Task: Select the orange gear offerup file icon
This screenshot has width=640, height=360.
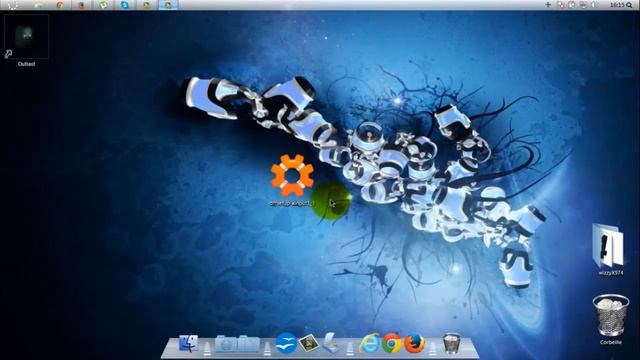Action: click(292, 180)
